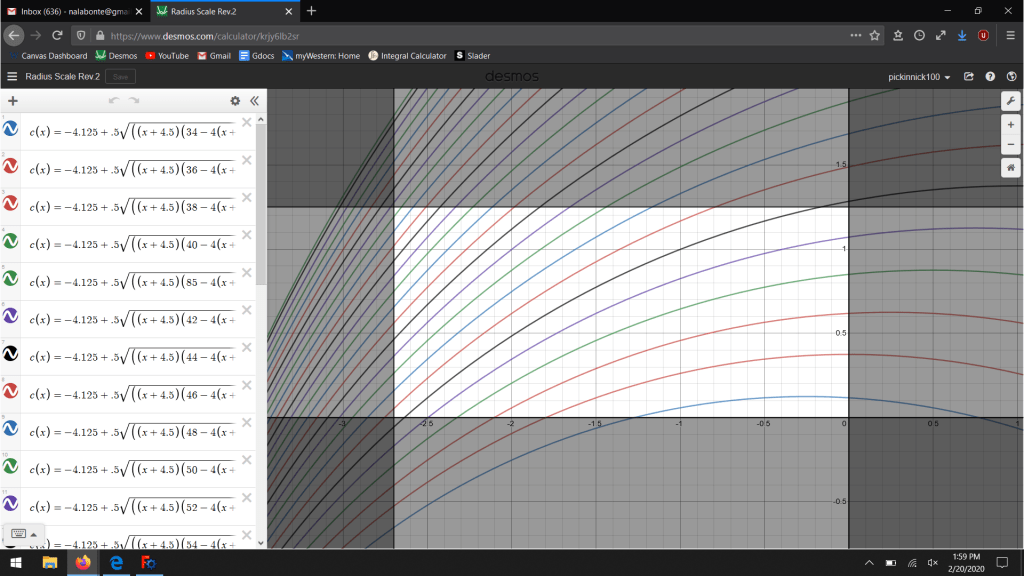This screenshot has width=1024, height=576.
Task: Zoom out of the graph
Action: (1010, 146)
